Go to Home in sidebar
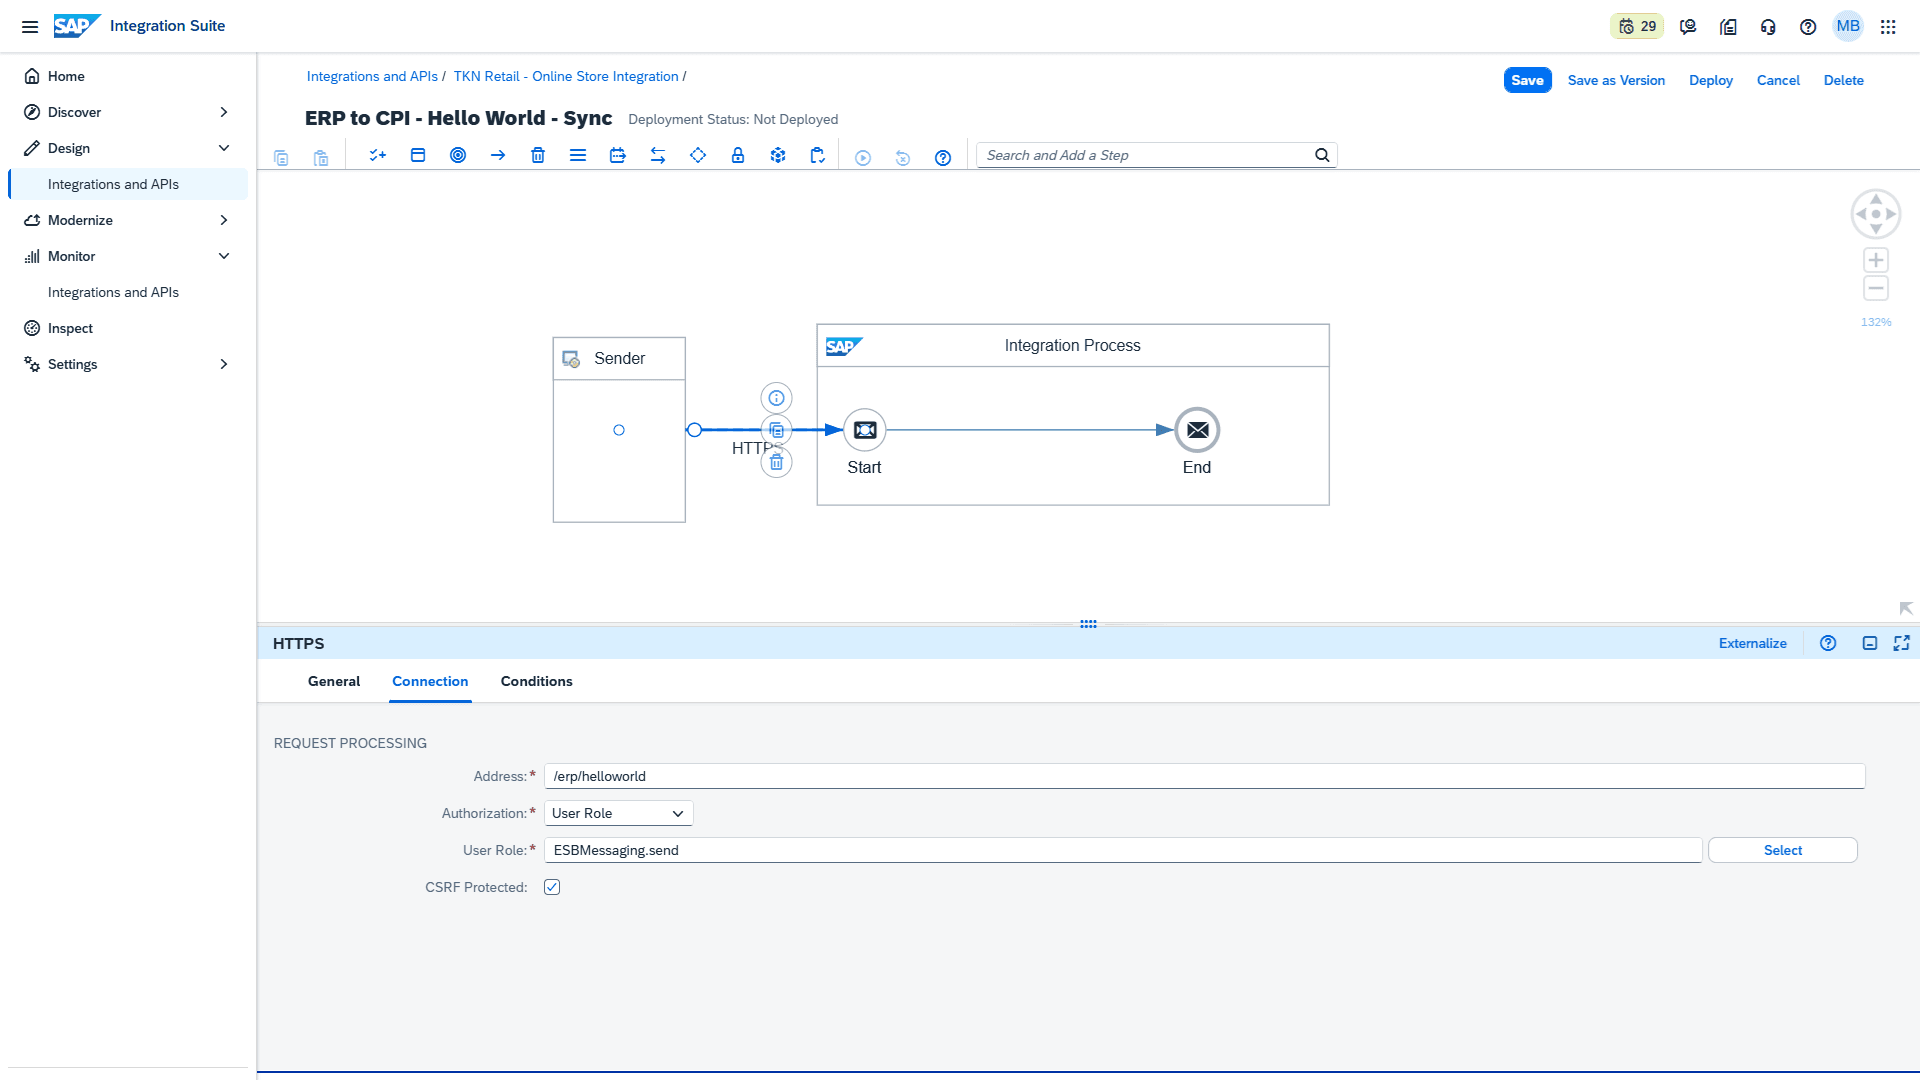 128,76
